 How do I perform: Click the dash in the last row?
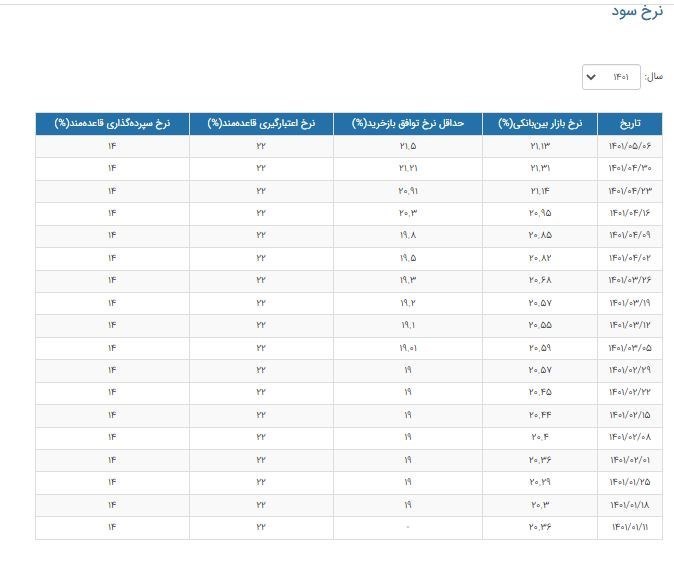pyautogui.click(x=408, y=527)
